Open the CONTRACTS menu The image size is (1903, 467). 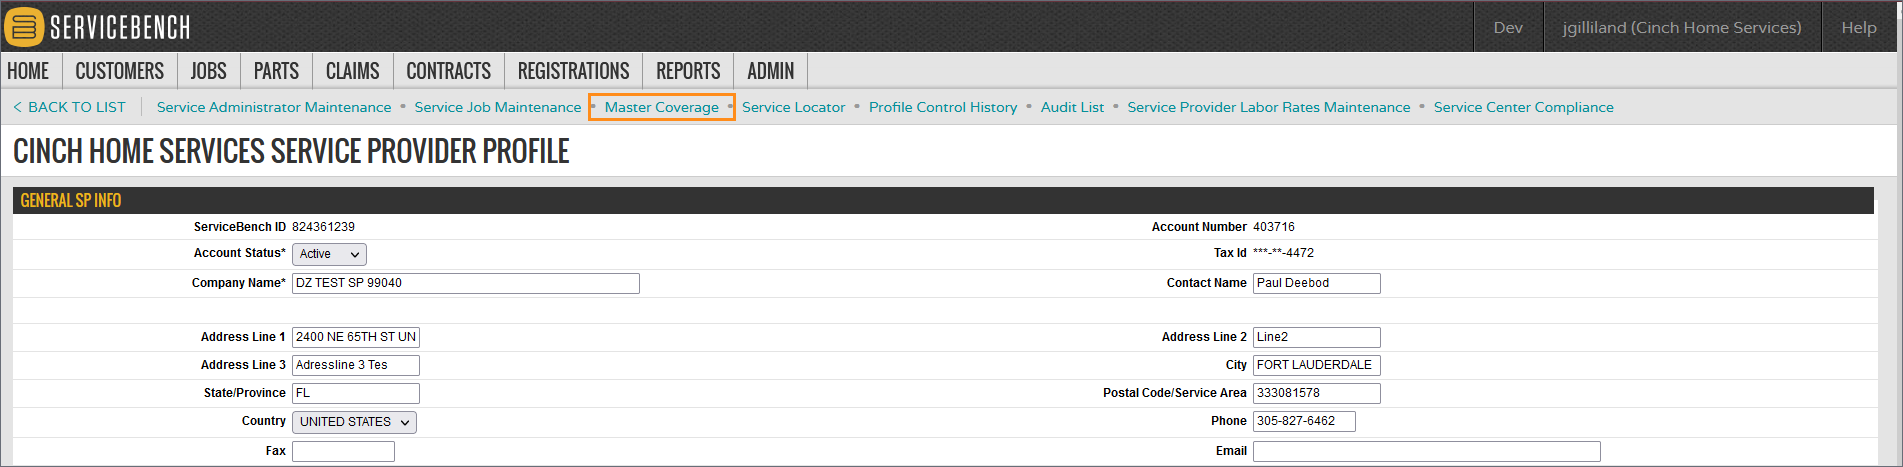click(449, 71)
